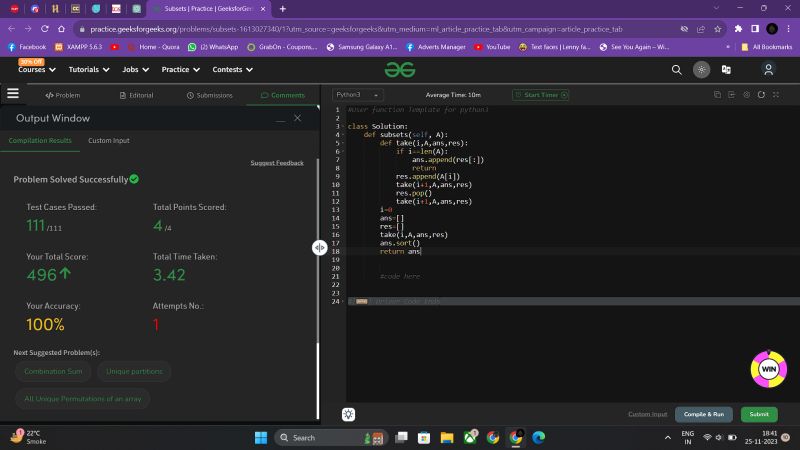The height and width of the screenshot is (450, 800).
Task: Click the lightbulb hint icon
Action: coord(348,414)
